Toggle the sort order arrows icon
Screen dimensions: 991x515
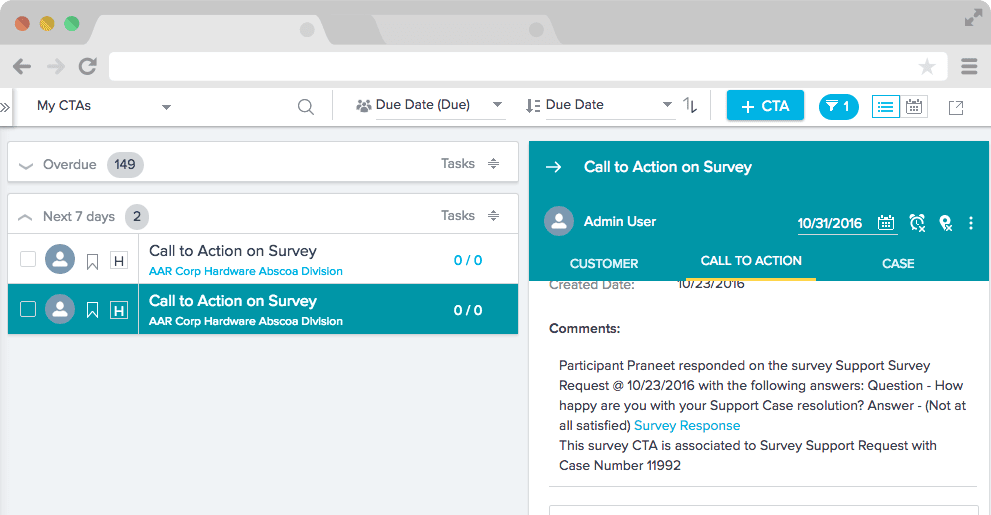click(x=690, y=105)
